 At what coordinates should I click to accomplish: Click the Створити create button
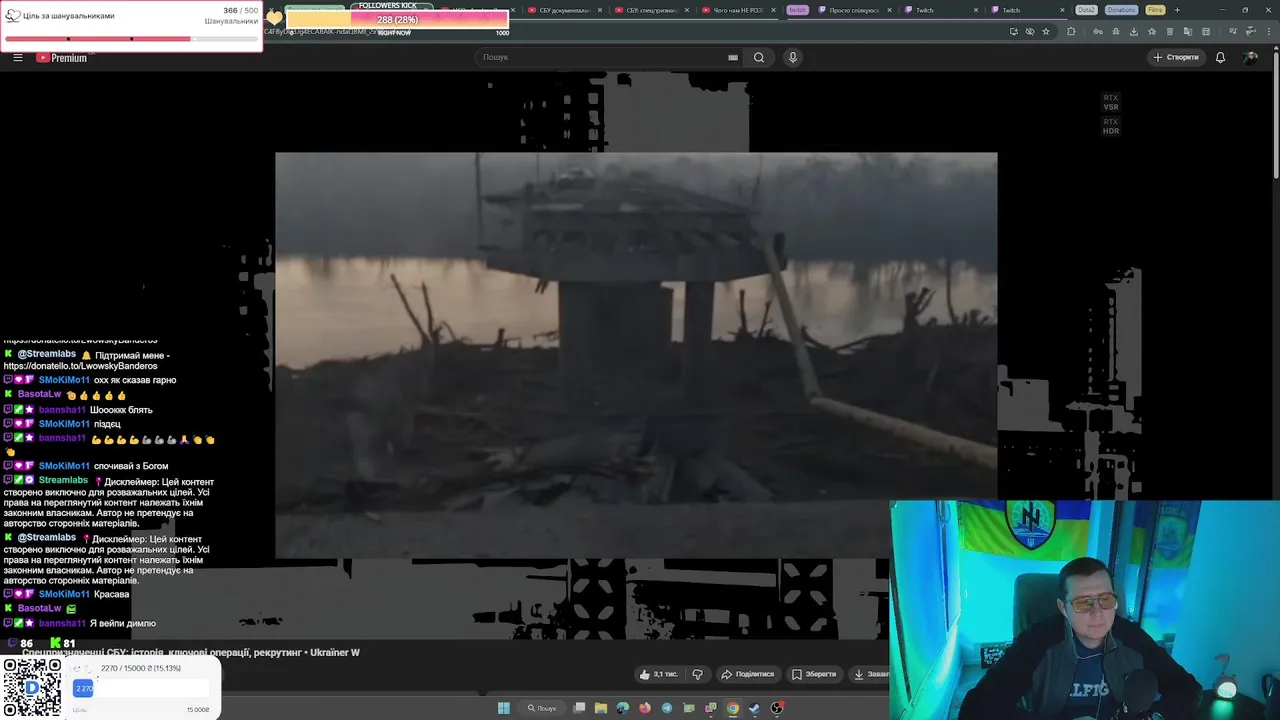[x=1176, y=57]
